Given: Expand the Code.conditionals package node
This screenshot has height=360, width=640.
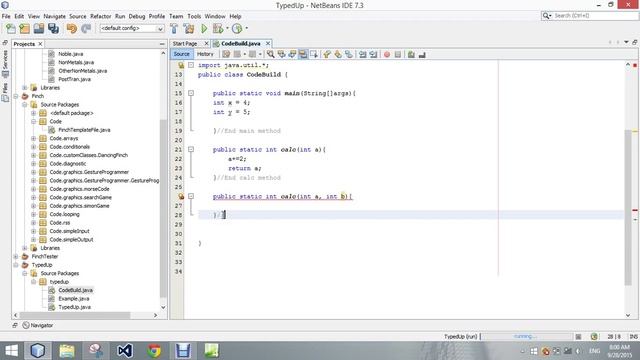Looking at the screenshot, I should click(x=34, y=147).
